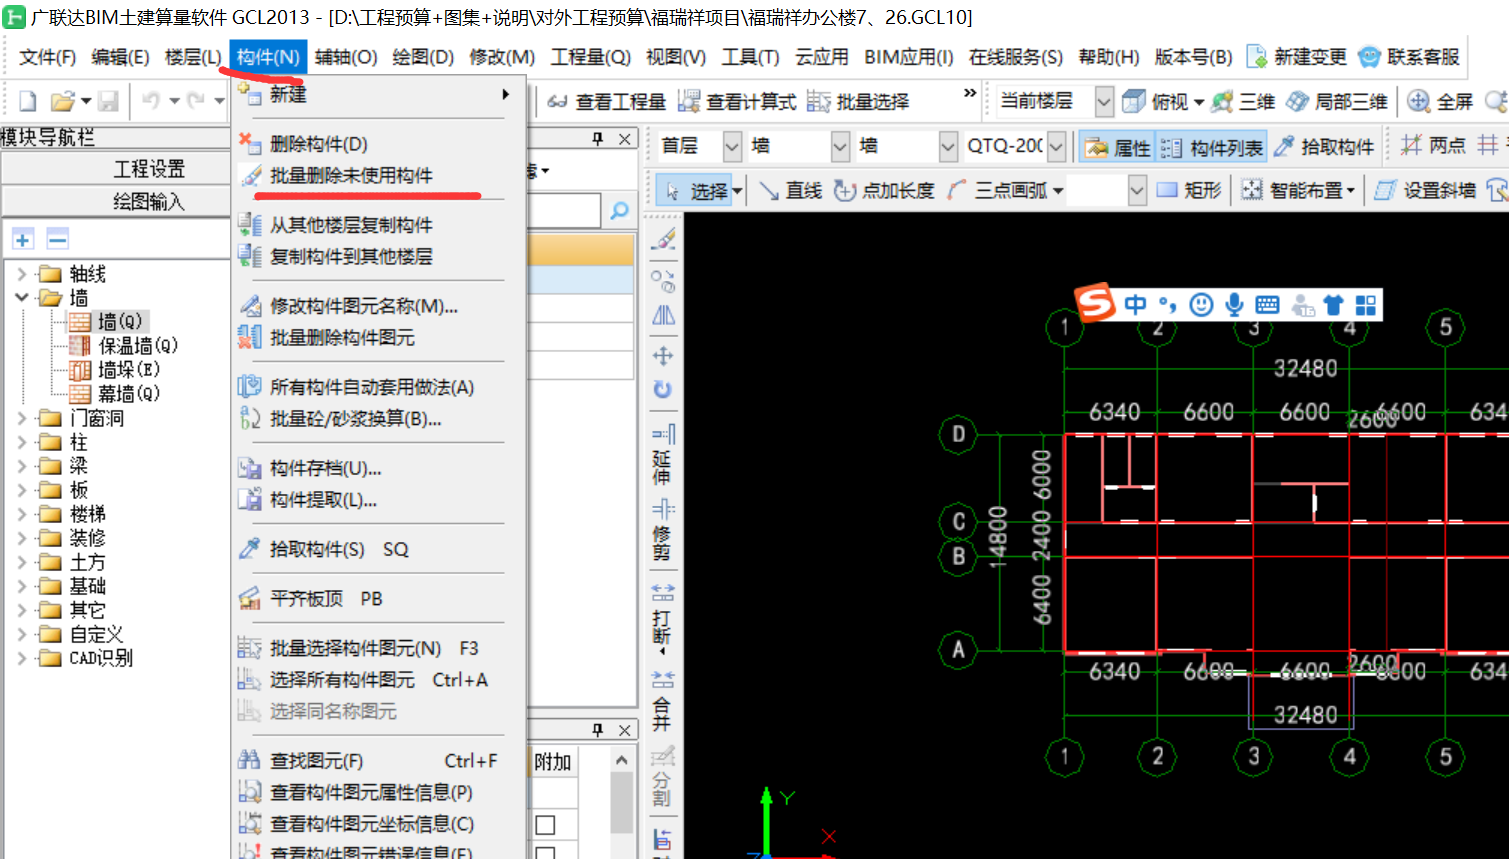
Task: Choose 复制构件到其他楼层 menu item
Action: tap(378, 256)
